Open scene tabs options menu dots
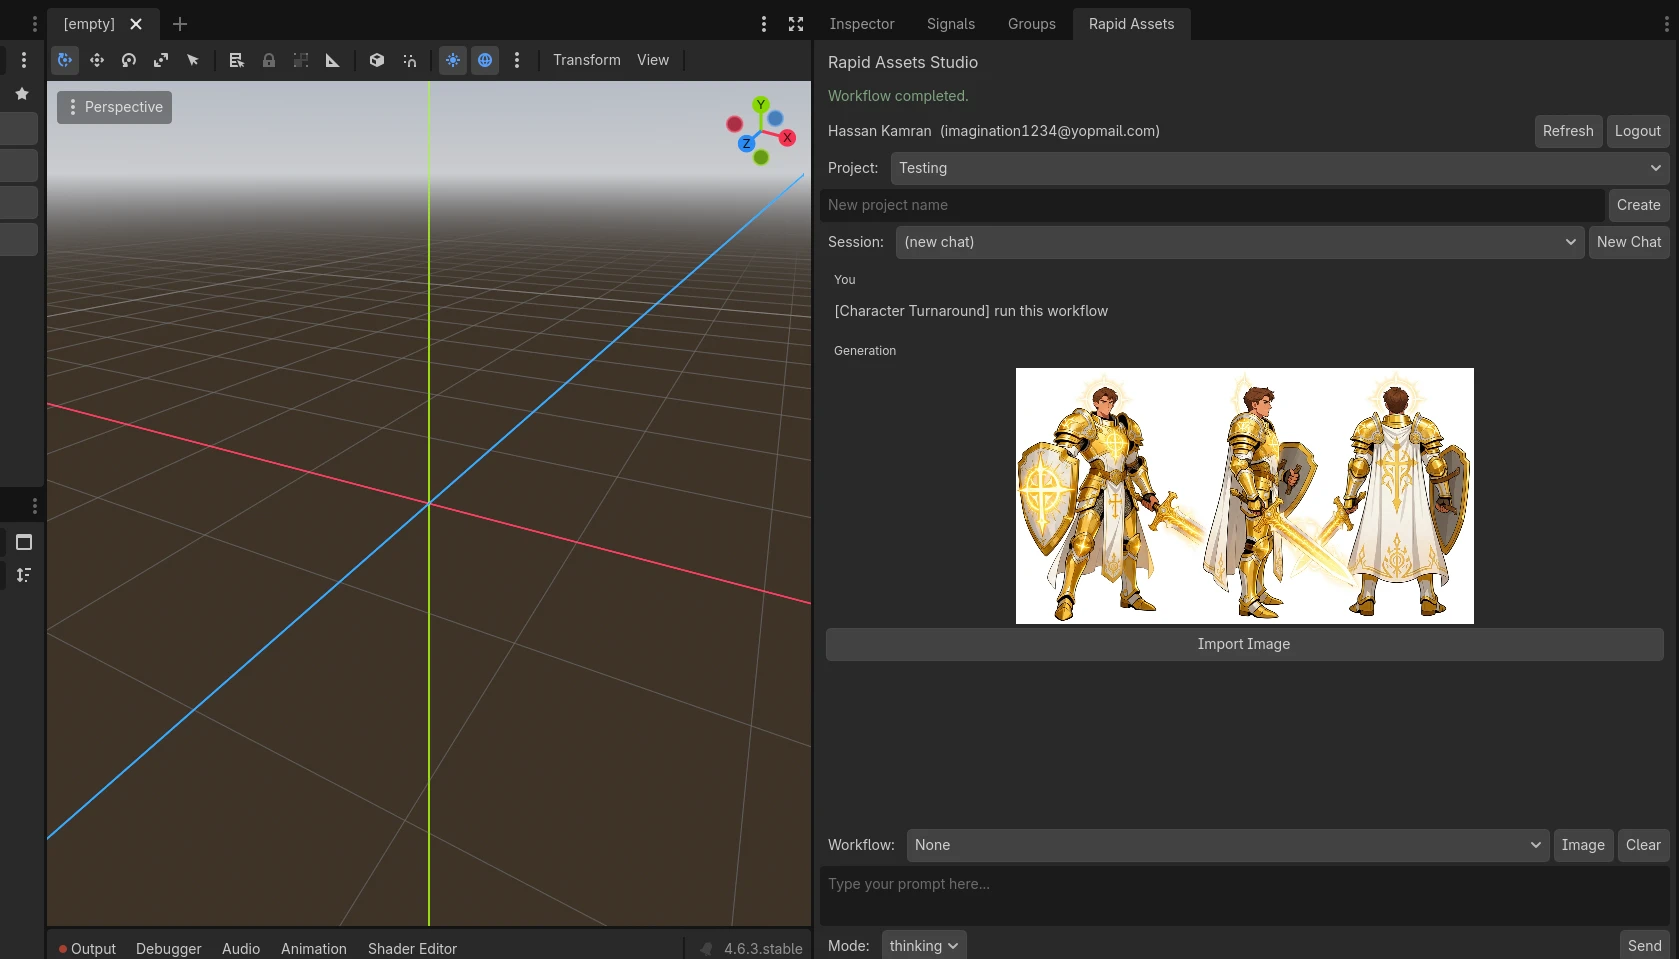 (x=764, y=24)
